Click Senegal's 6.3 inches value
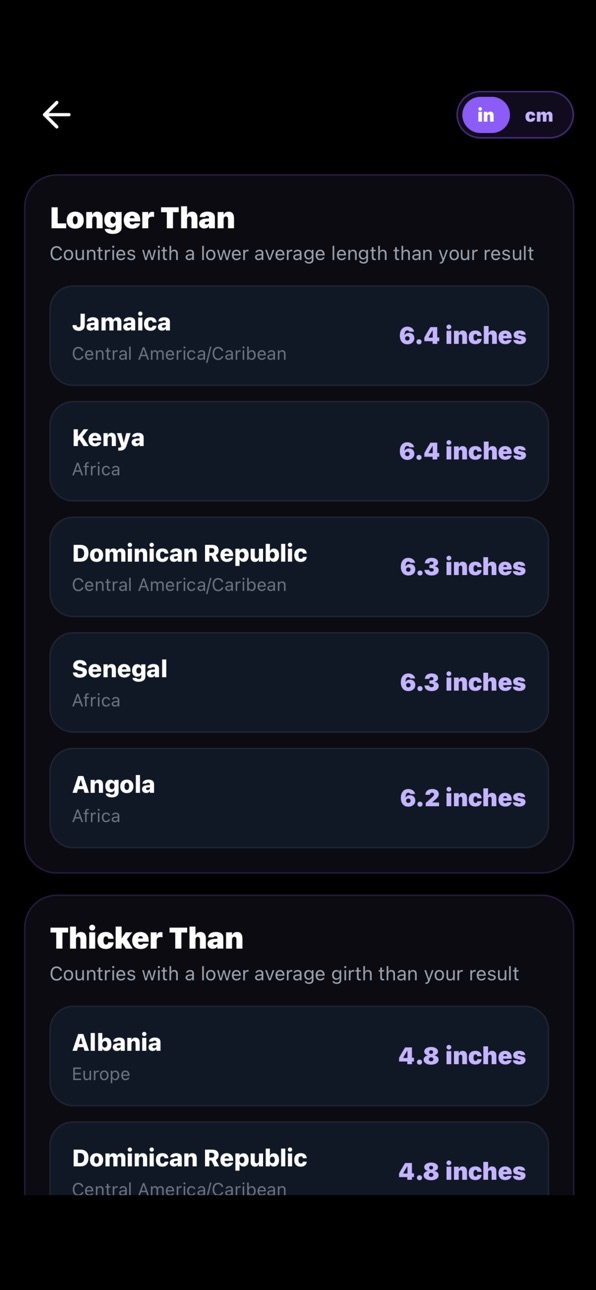 pyautogui.click(x=463, y=682)
